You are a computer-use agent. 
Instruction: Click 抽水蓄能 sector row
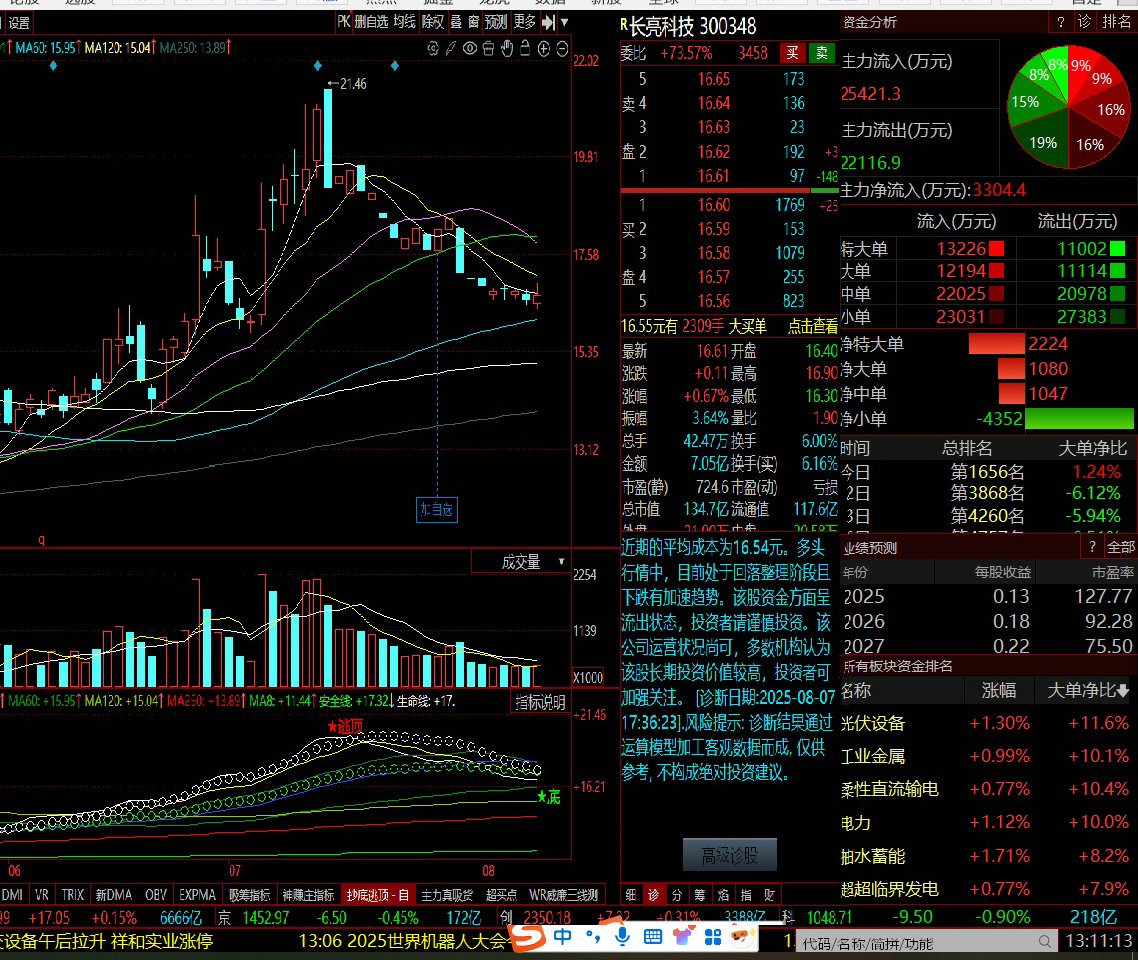988,856
